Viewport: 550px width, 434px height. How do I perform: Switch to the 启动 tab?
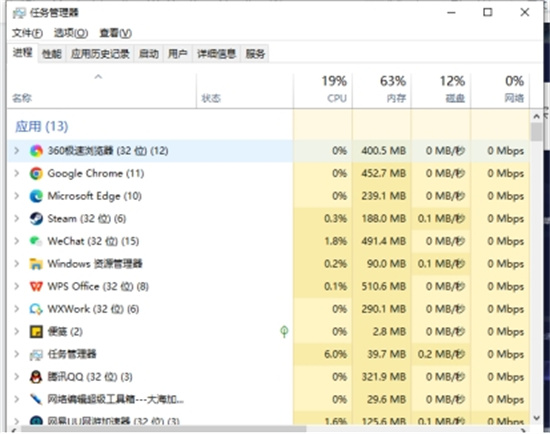149,54
